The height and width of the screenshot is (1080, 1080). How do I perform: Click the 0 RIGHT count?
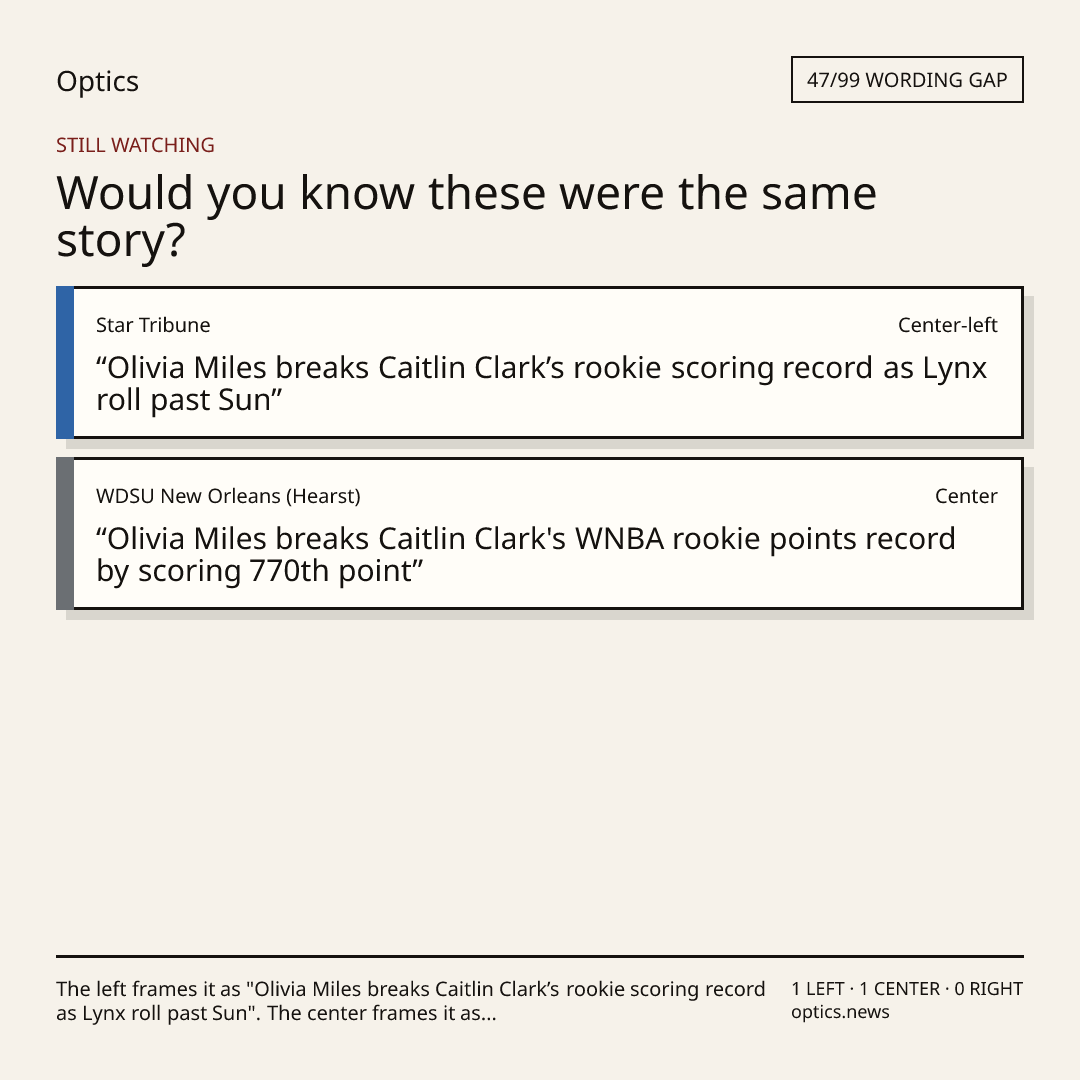tap(988, 989)
